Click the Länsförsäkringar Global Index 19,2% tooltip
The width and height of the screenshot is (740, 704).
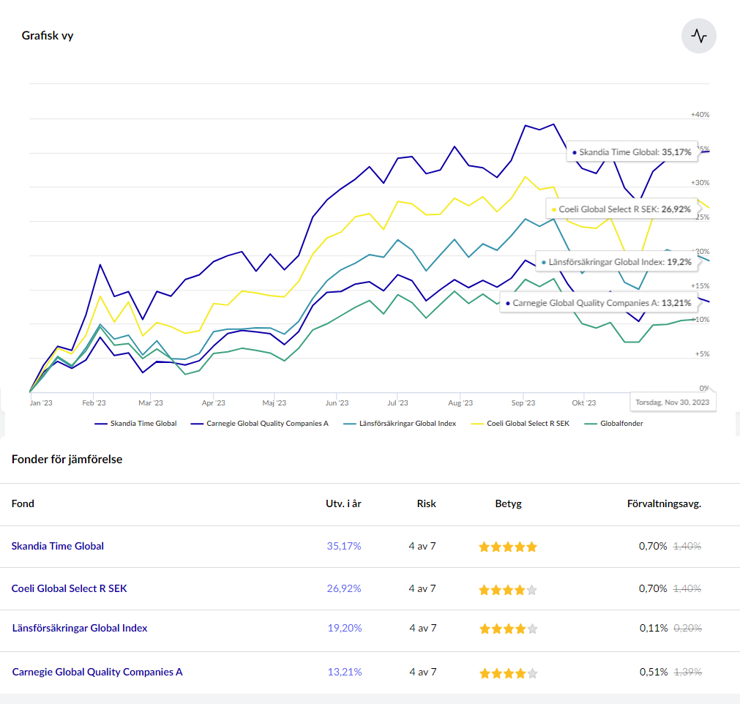click(x=616, y=262)
